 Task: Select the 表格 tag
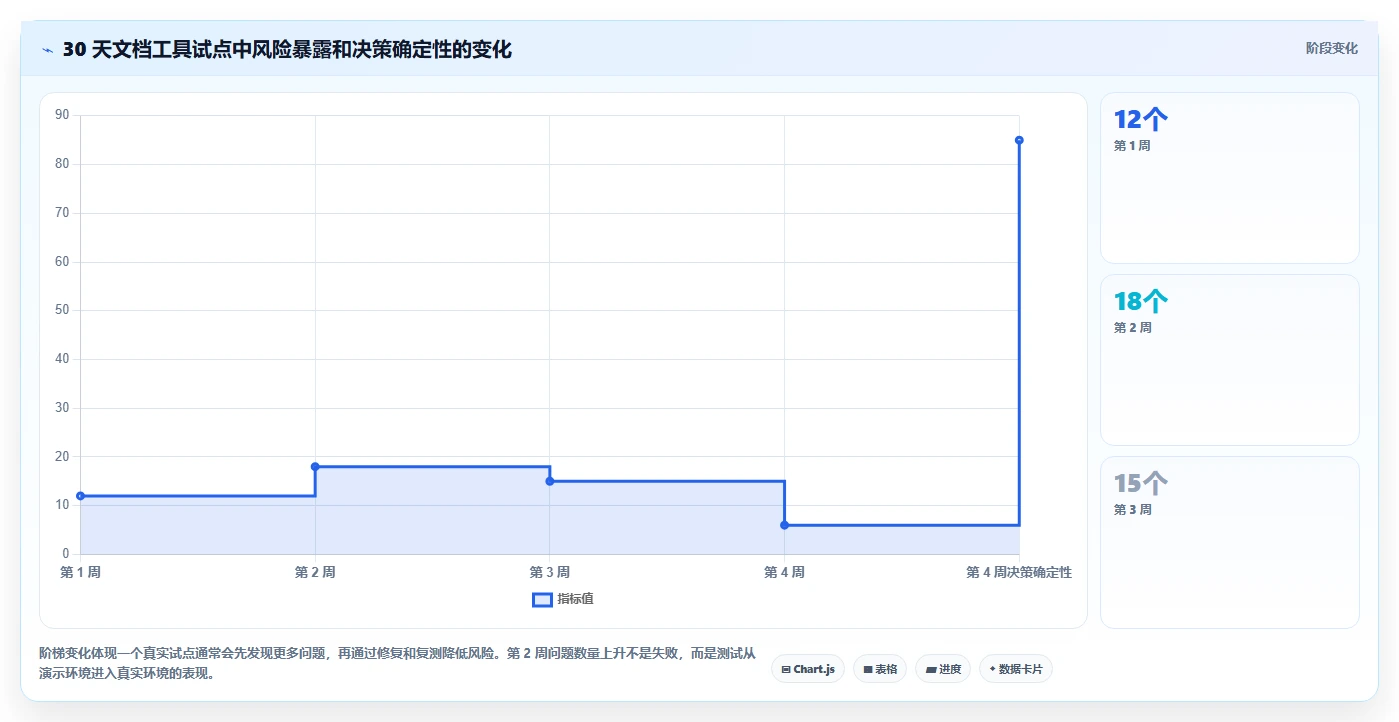(880, 669)
